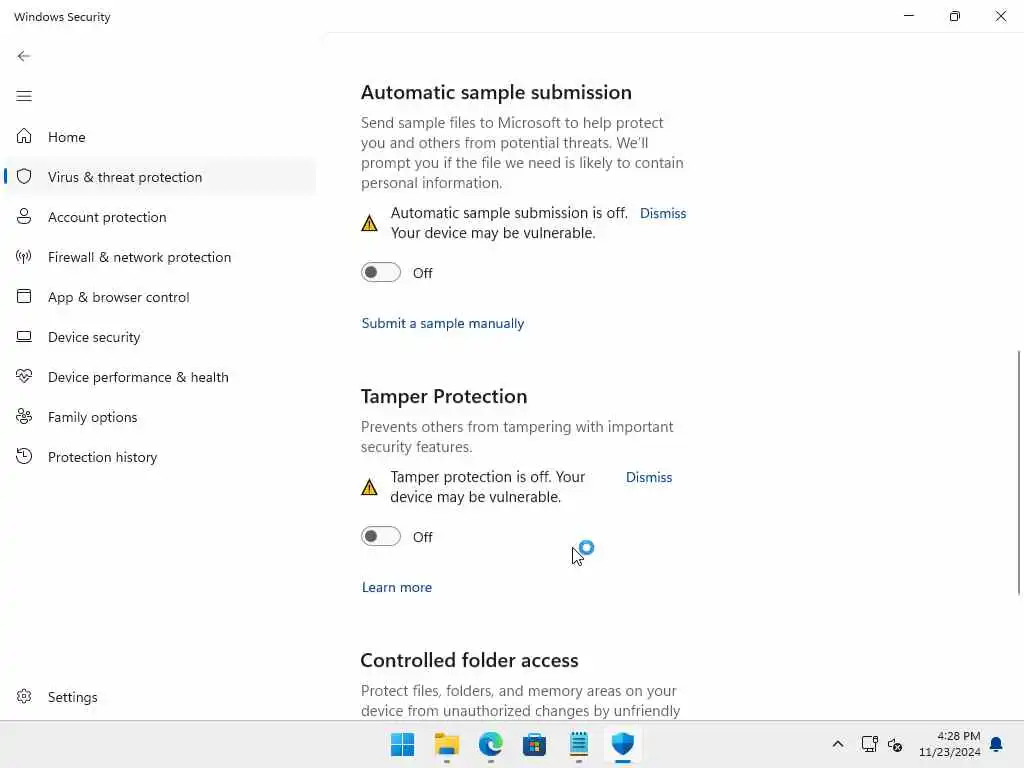The width and height of the screenshot is (1024, 768).
Task: Enable the Tamper Protection toggle
Action: [381, 536]
